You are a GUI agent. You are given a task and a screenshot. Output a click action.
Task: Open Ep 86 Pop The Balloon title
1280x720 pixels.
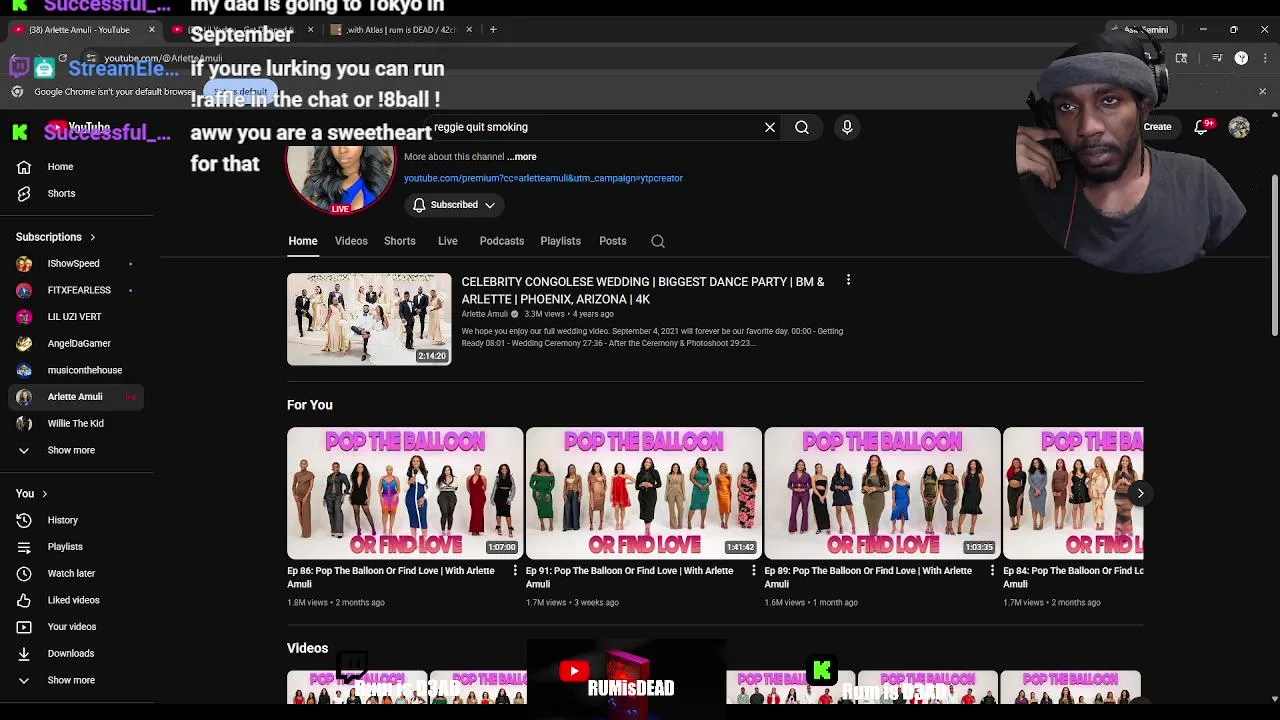click(391, 577)
